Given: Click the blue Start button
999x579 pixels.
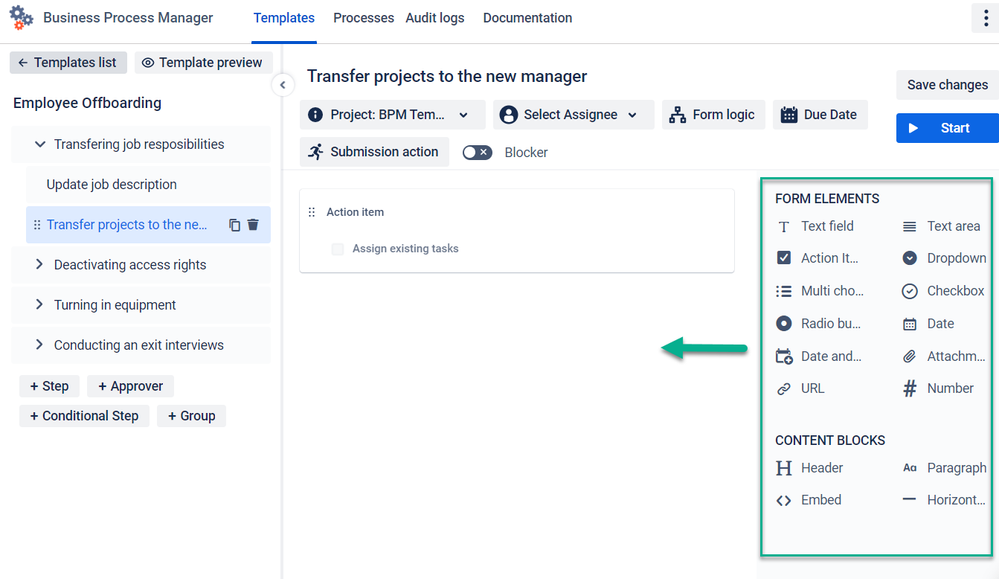Looking at the screenshot, I should 947,128.
